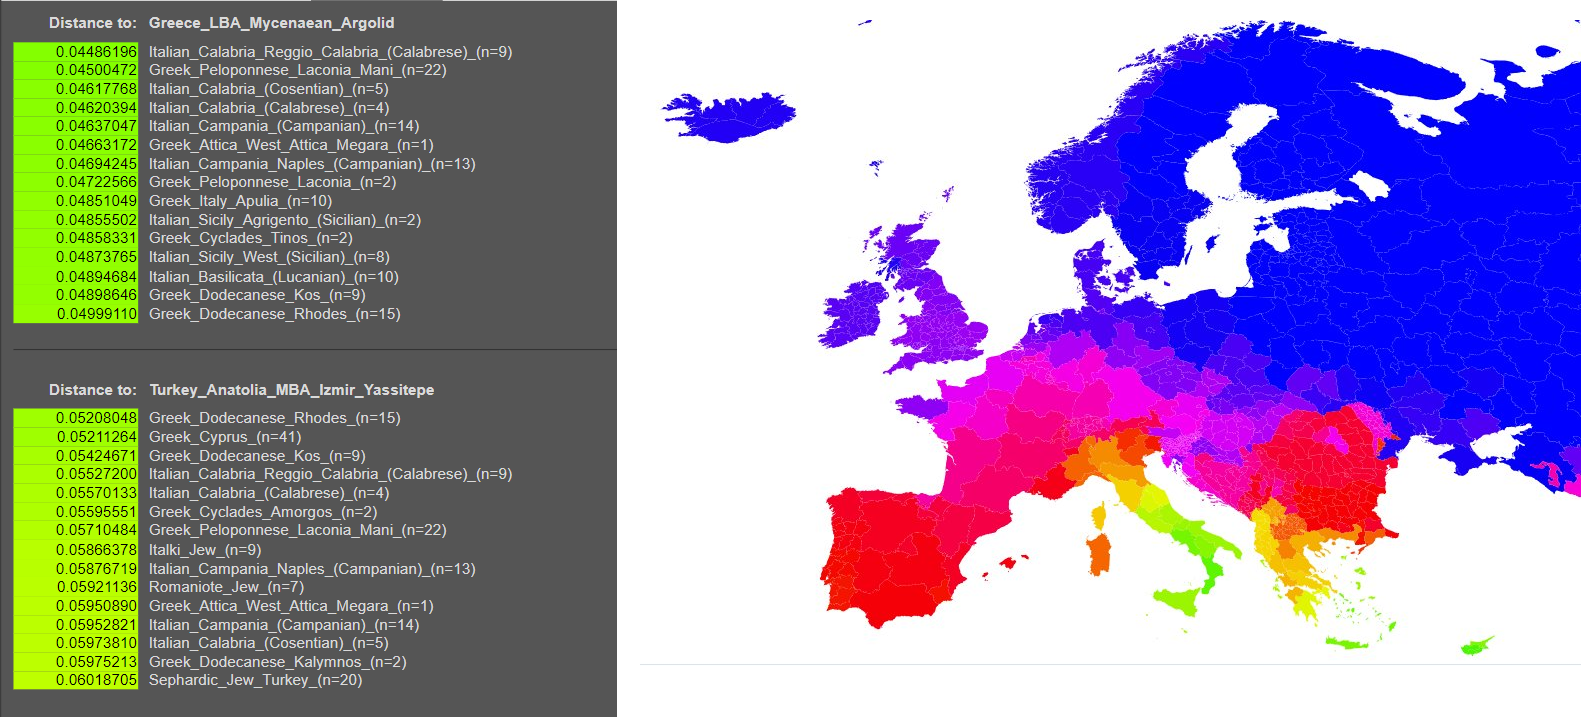Select the Greek_Italy_Apulia_(n=10) row
Screen dimensions: 1584x719
tap(240, 201)
